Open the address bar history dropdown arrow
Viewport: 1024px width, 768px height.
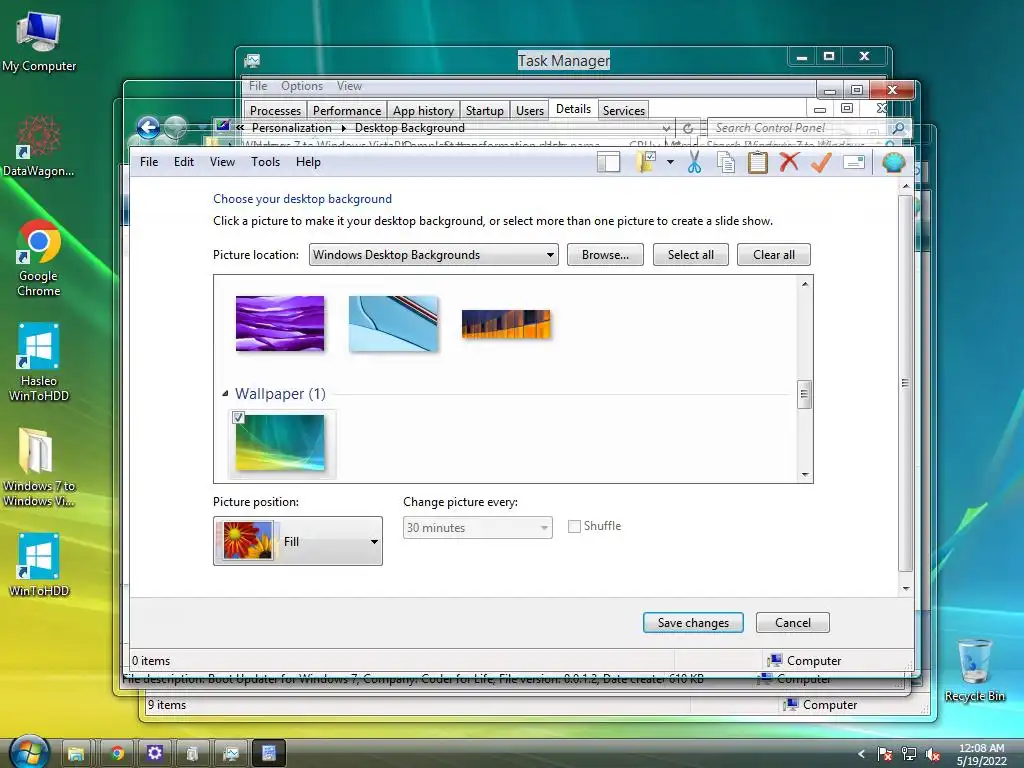[x=666, y=129]
